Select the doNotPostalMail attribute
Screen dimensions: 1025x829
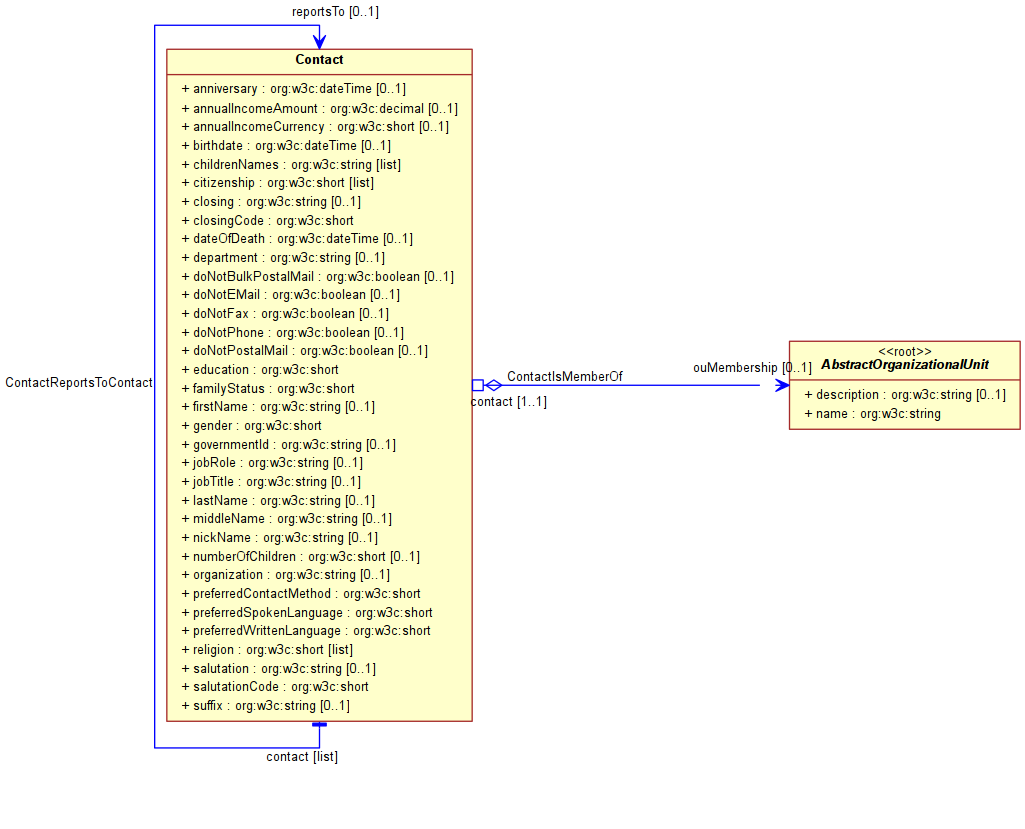click(x=305, y=351)
